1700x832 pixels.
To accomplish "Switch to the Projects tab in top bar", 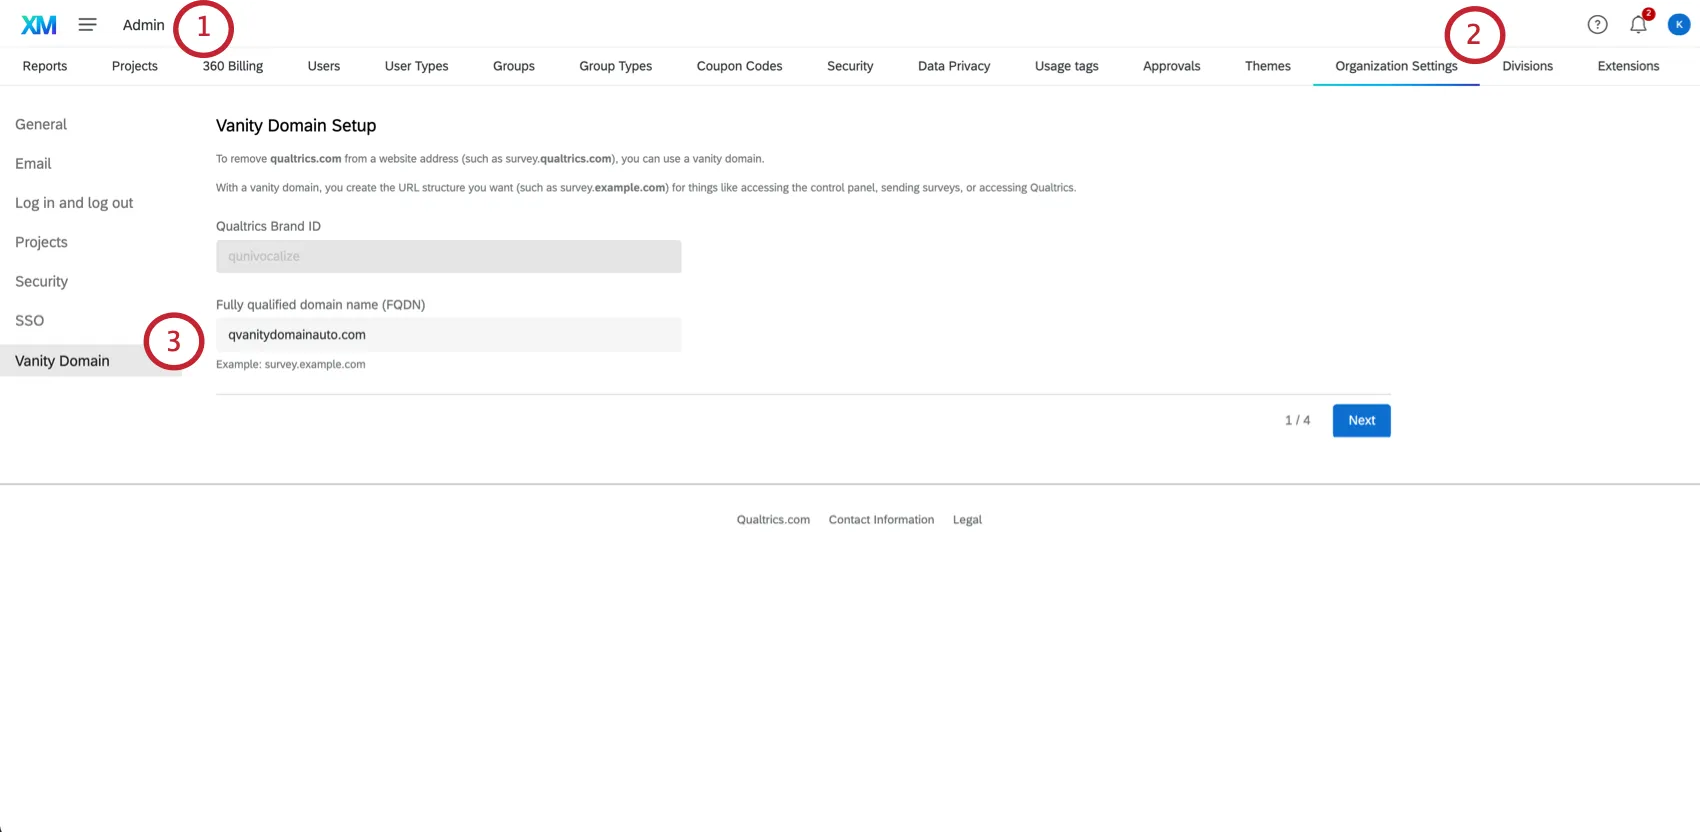I will [135, 66].
